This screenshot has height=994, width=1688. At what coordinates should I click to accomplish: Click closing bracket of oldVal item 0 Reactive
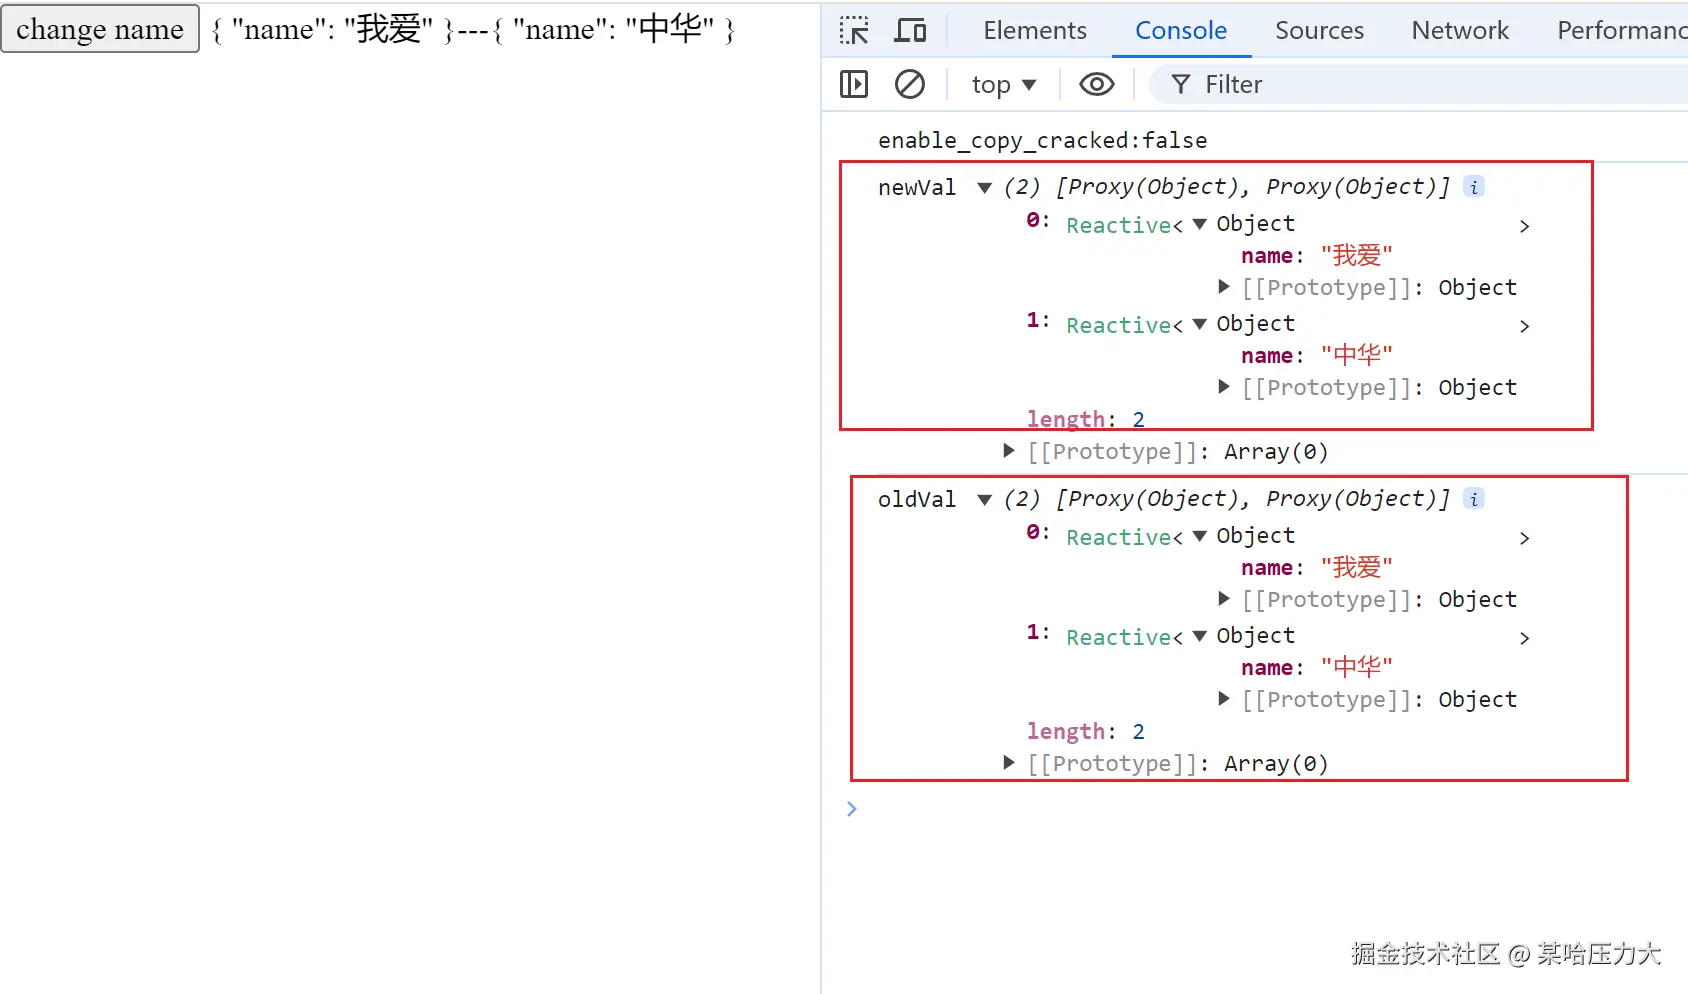pyautogui.click(x=1524, y=538)
